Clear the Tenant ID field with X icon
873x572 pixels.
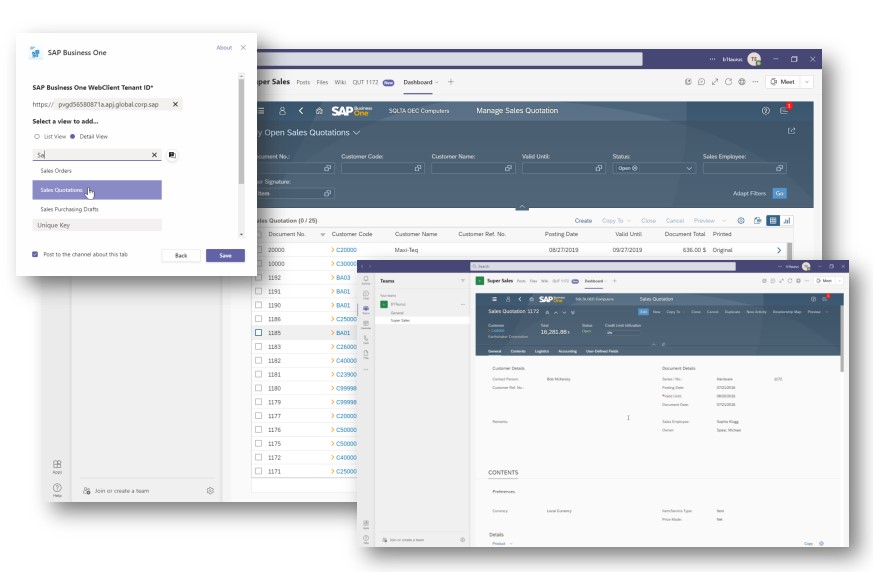tap(175, 104)
